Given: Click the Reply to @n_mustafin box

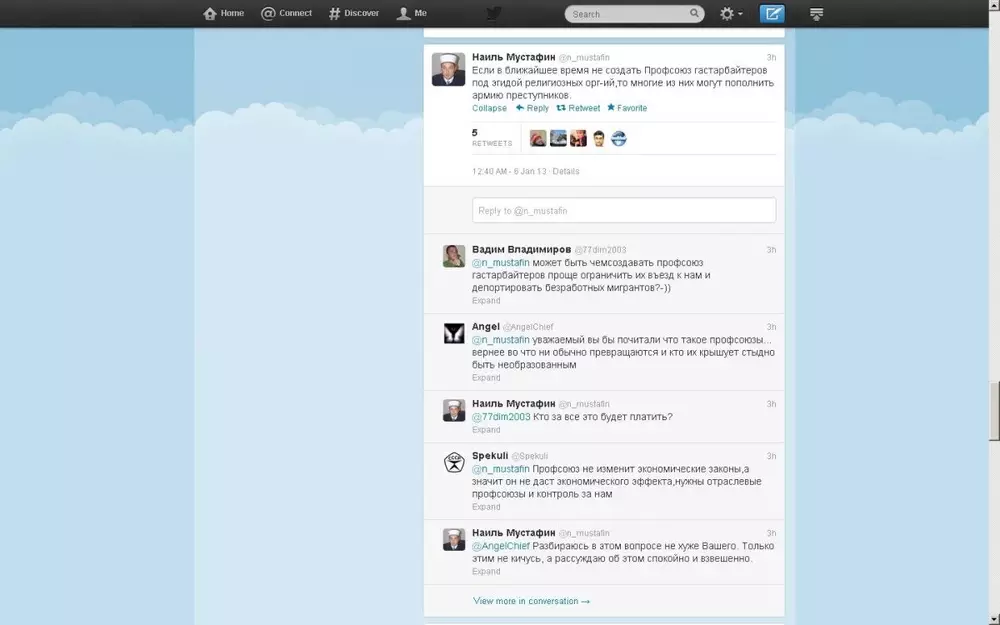Looking at the screenshot, I should pyautogui.click(x=623, y=210).
